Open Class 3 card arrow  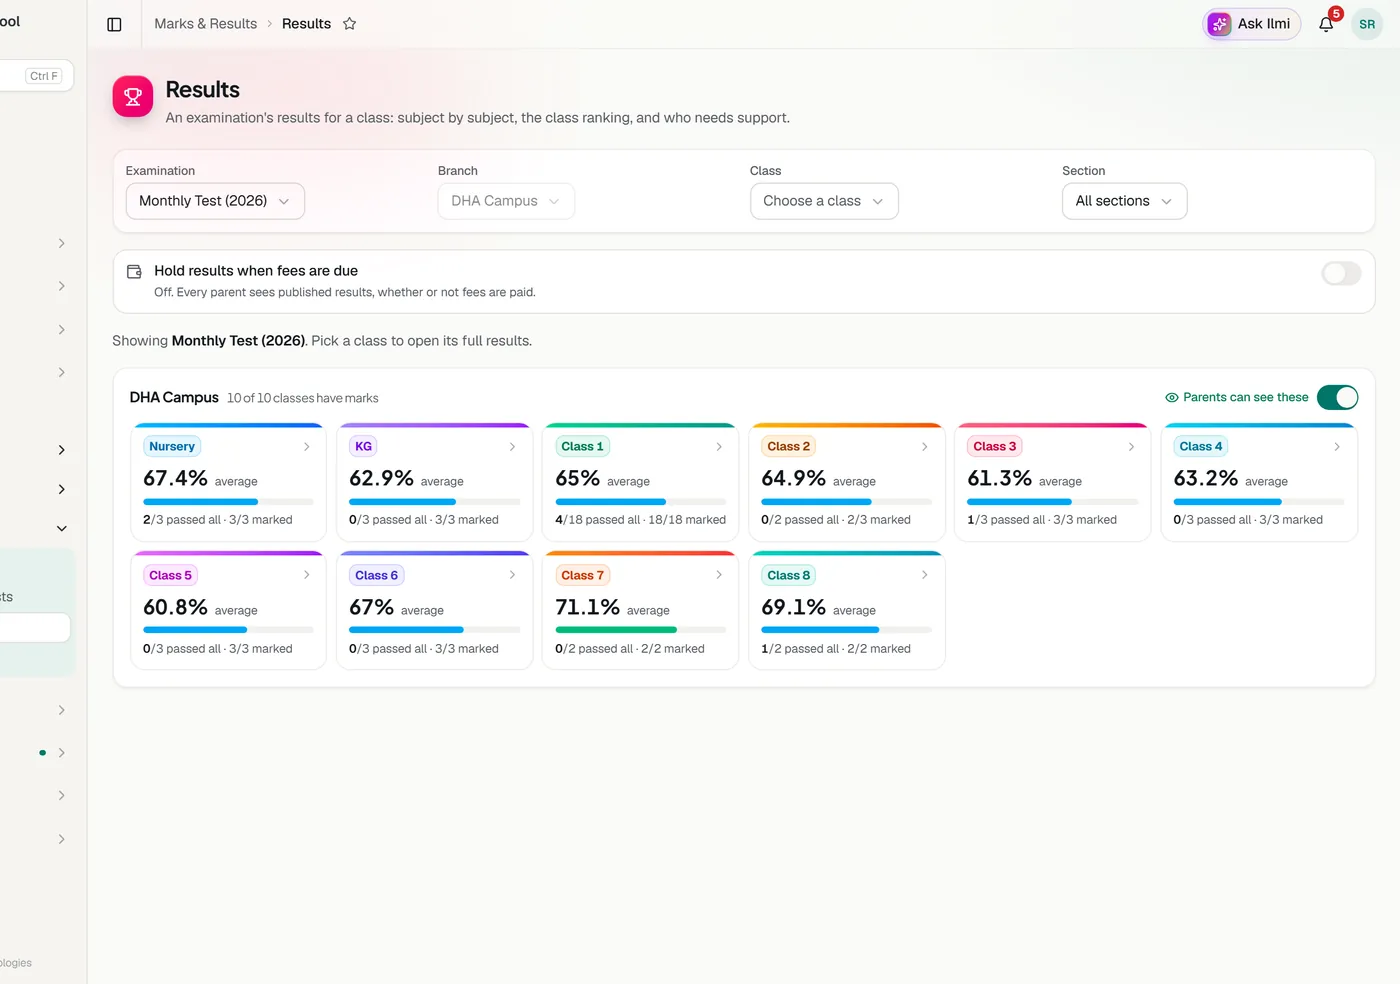click(x=1131, y=447)
